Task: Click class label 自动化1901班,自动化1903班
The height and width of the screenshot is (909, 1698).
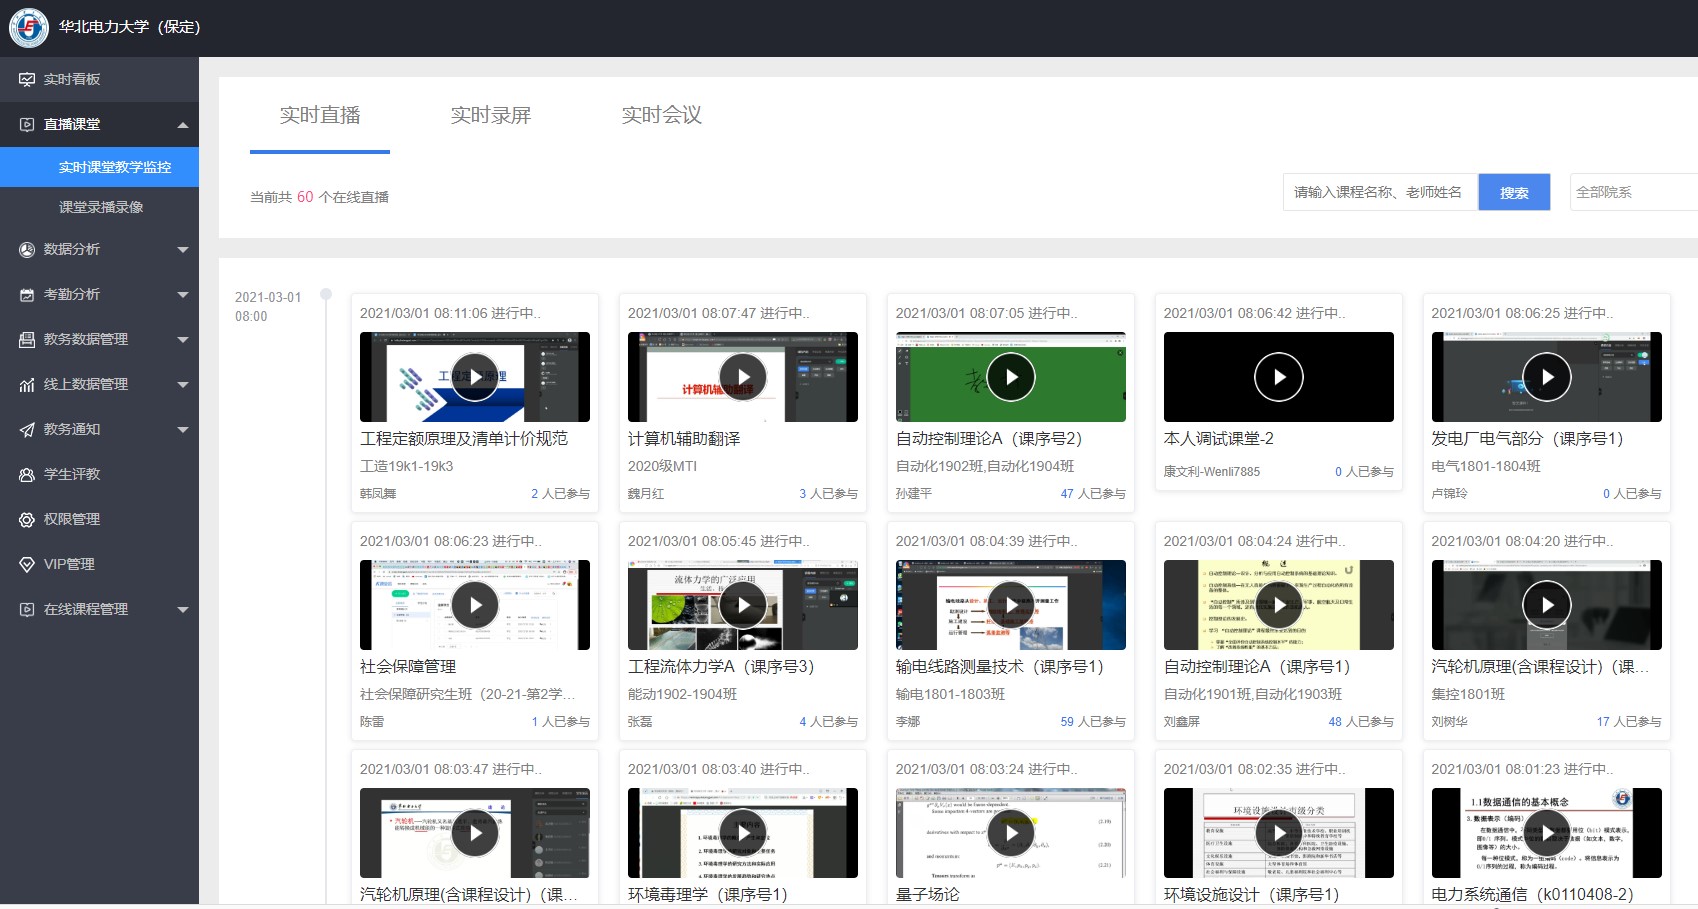Action: (1253, 694)
